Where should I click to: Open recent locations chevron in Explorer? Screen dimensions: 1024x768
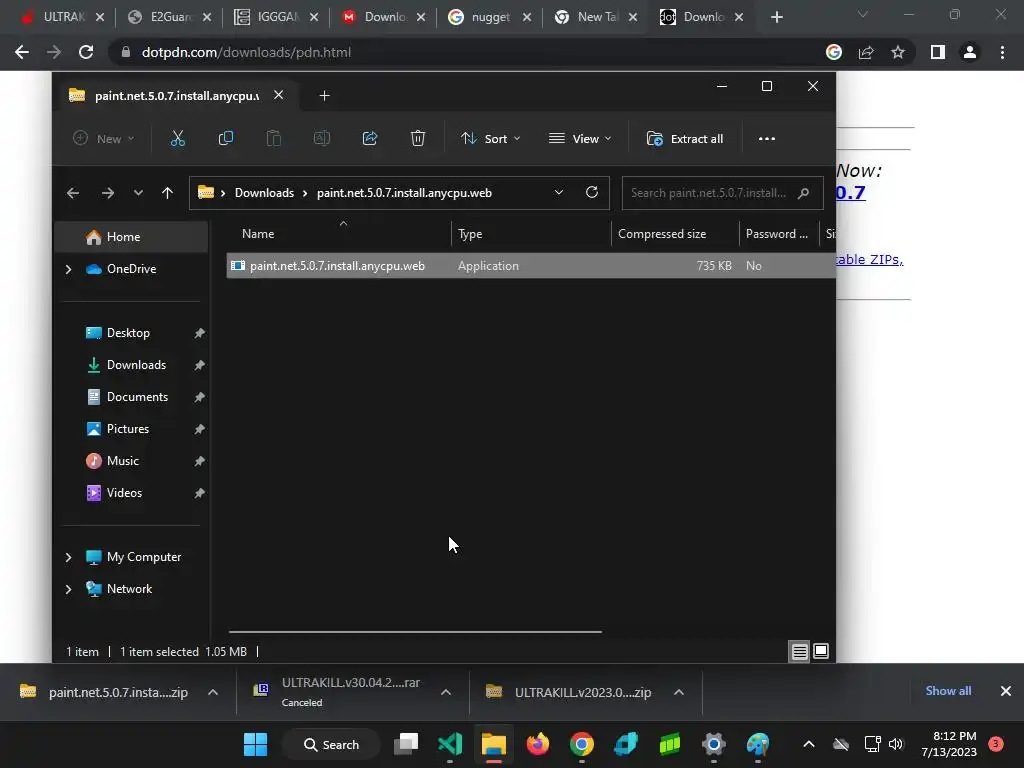[138, 193]
